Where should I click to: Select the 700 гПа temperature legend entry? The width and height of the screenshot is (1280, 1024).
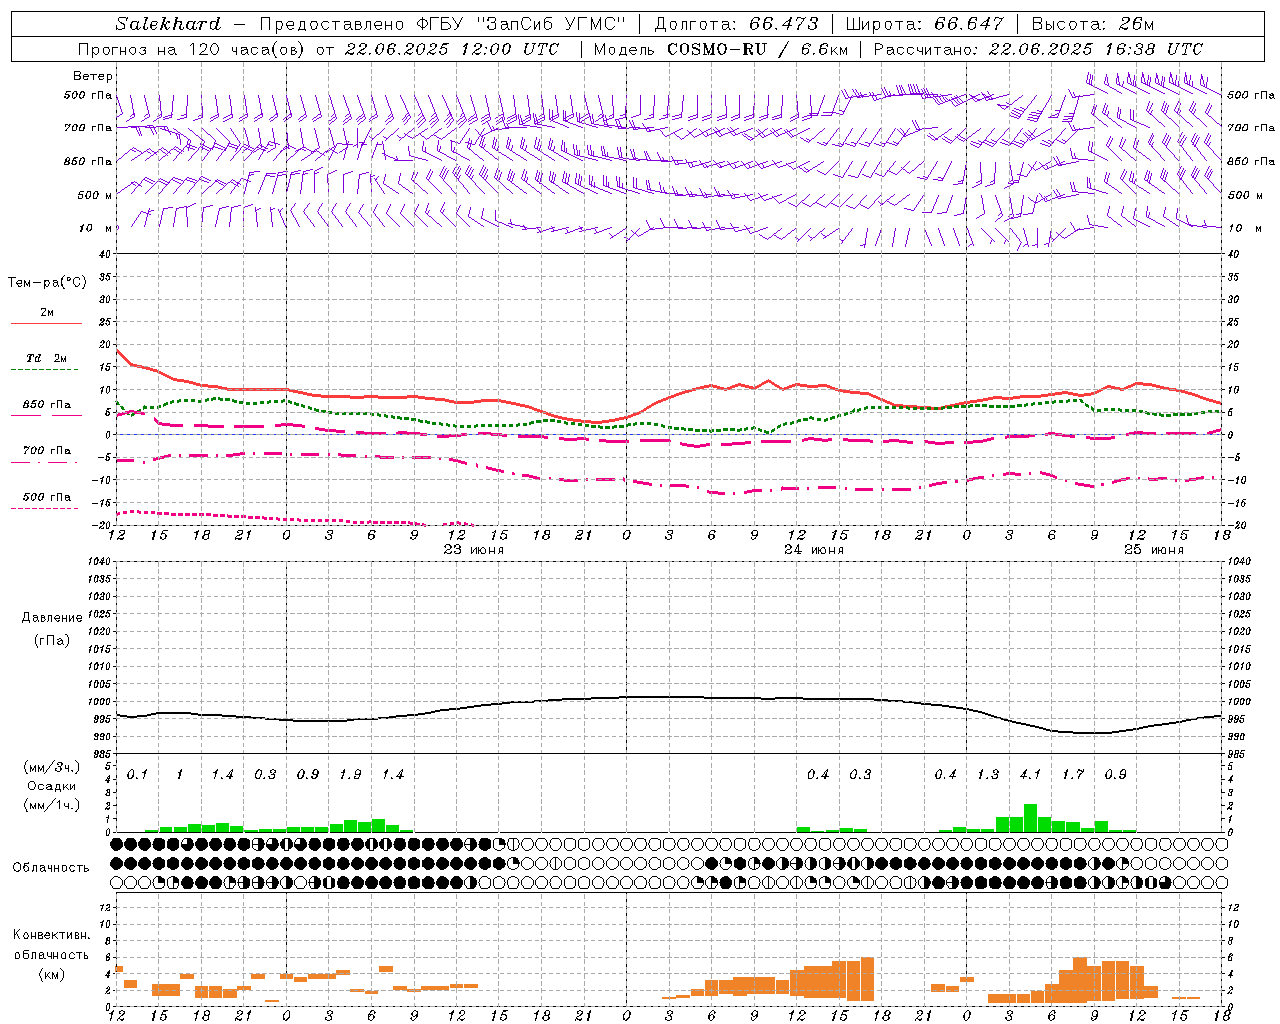coord(47,451)
